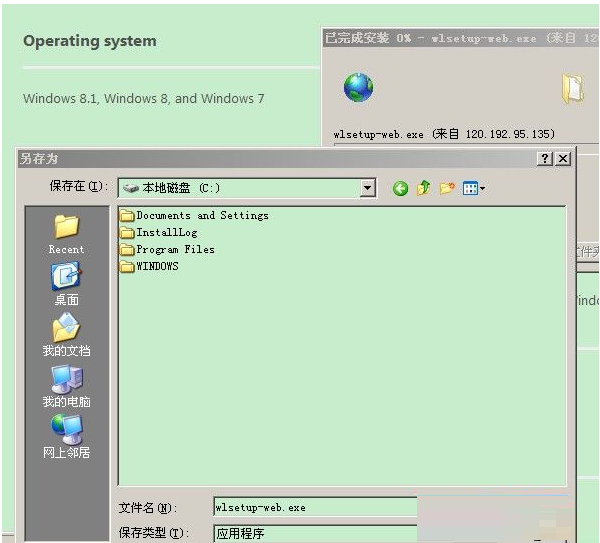
Task: Click the folder icon in download window
Action: (x=572, y=87)
